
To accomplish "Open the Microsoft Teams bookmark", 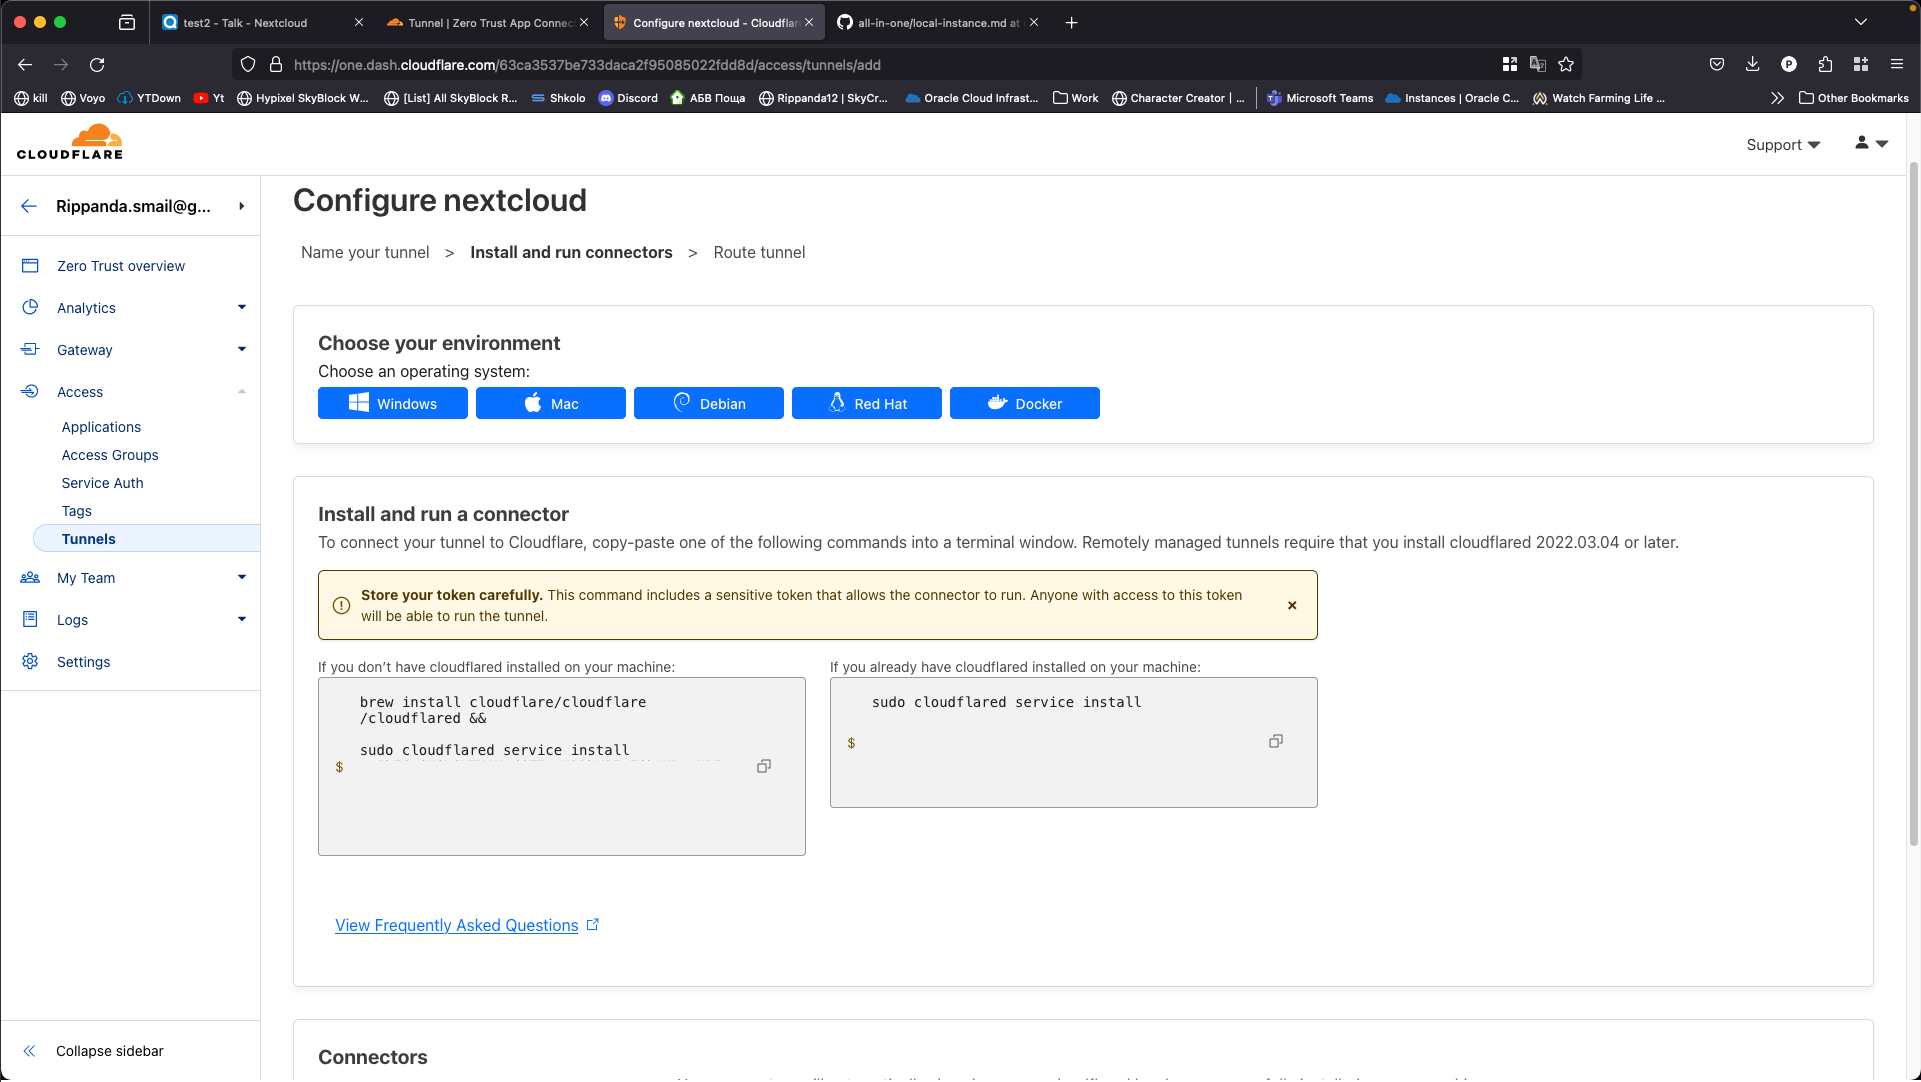I will coord(1319,98).
